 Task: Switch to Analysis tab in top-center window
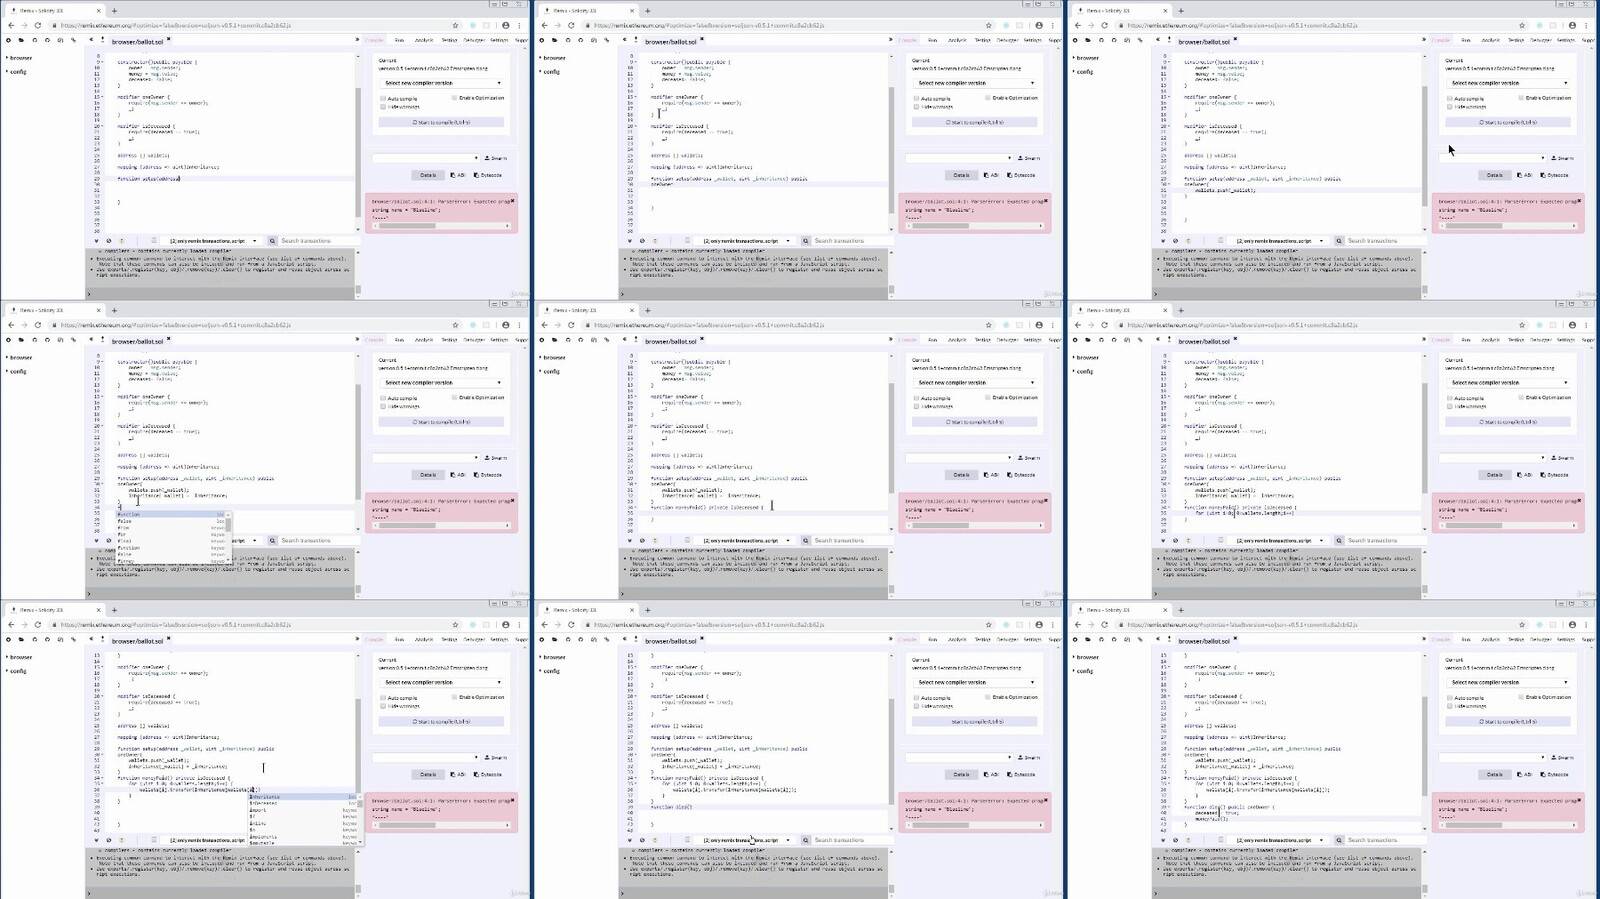point(958,40)
